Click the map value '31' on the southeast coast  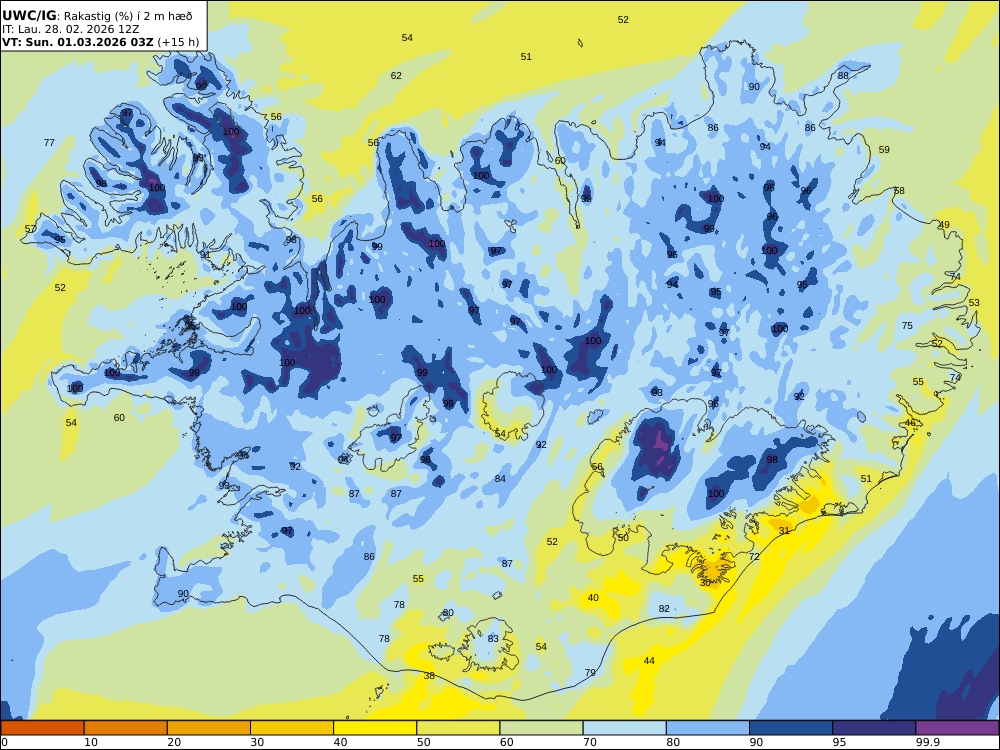784,531
